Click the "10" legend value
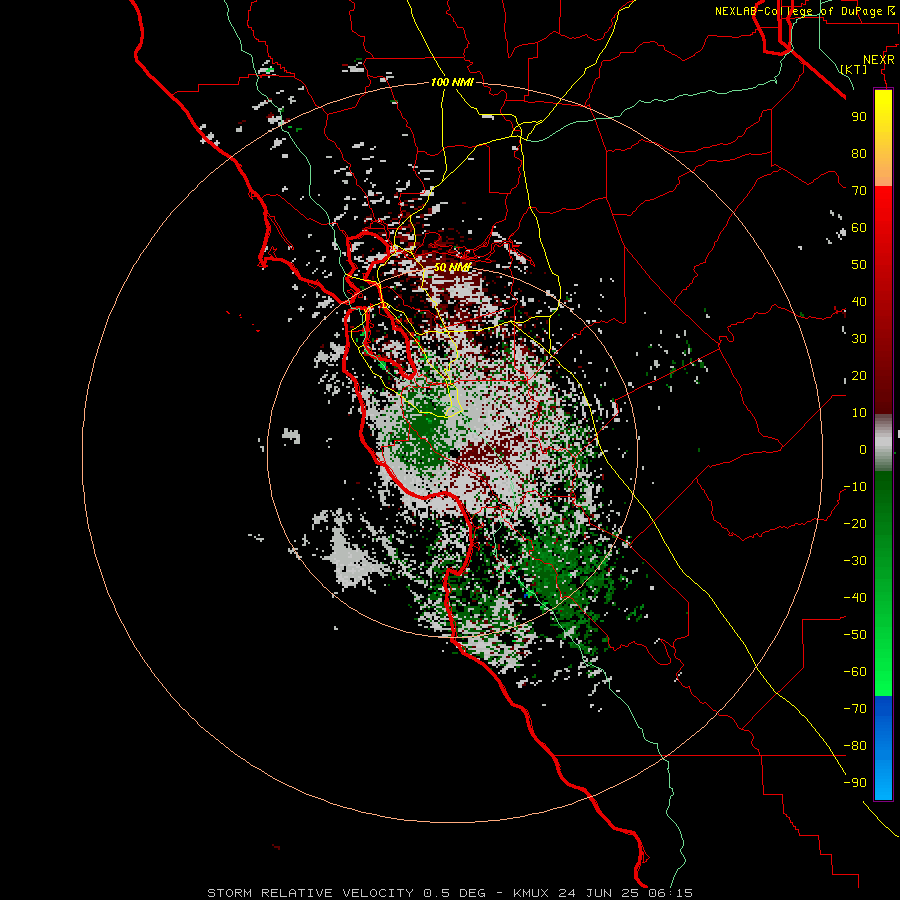 pyautogui.click(x=859, y=413)
